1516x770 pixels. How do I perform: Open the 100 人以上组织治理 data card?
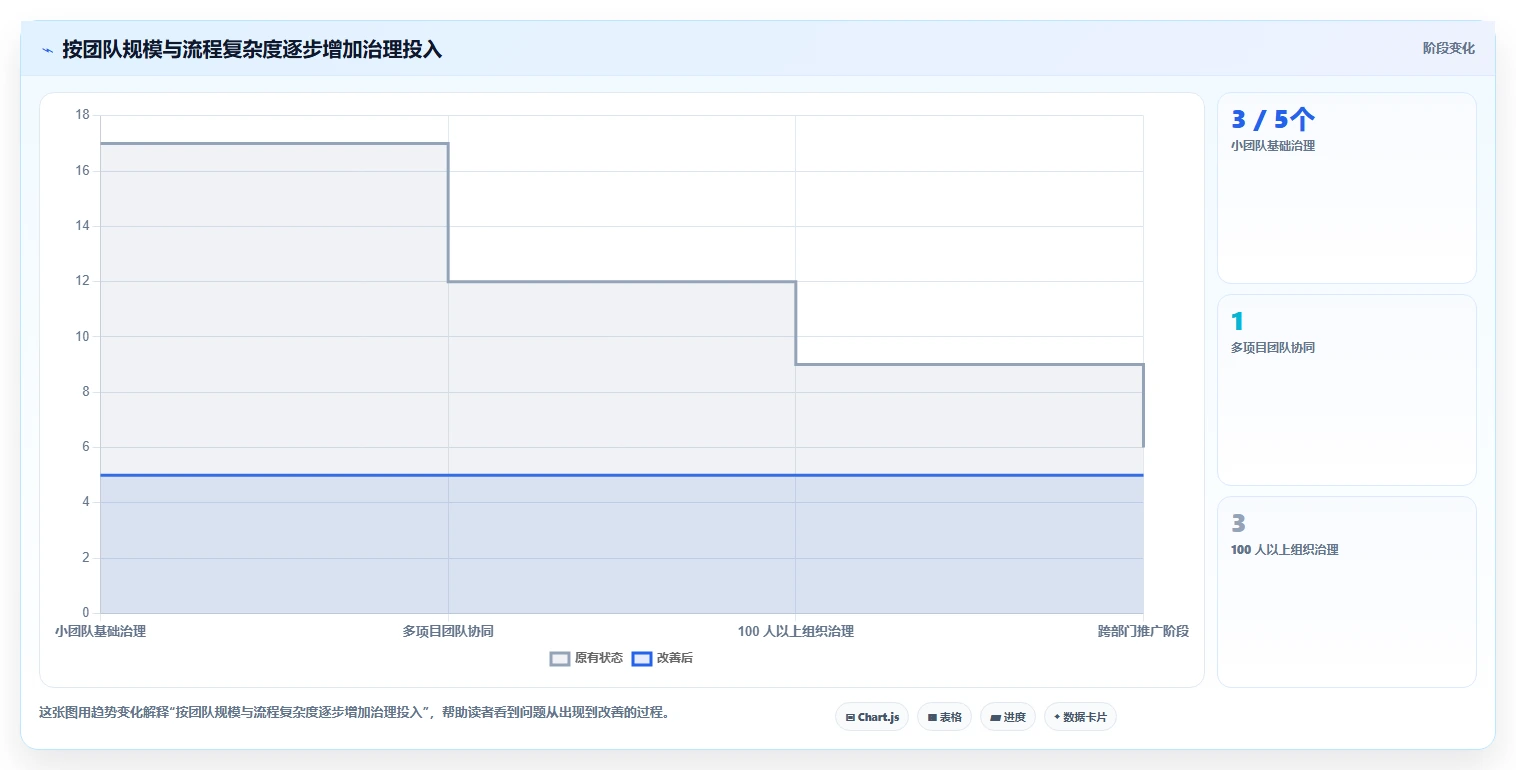(x=1346, y=592)
